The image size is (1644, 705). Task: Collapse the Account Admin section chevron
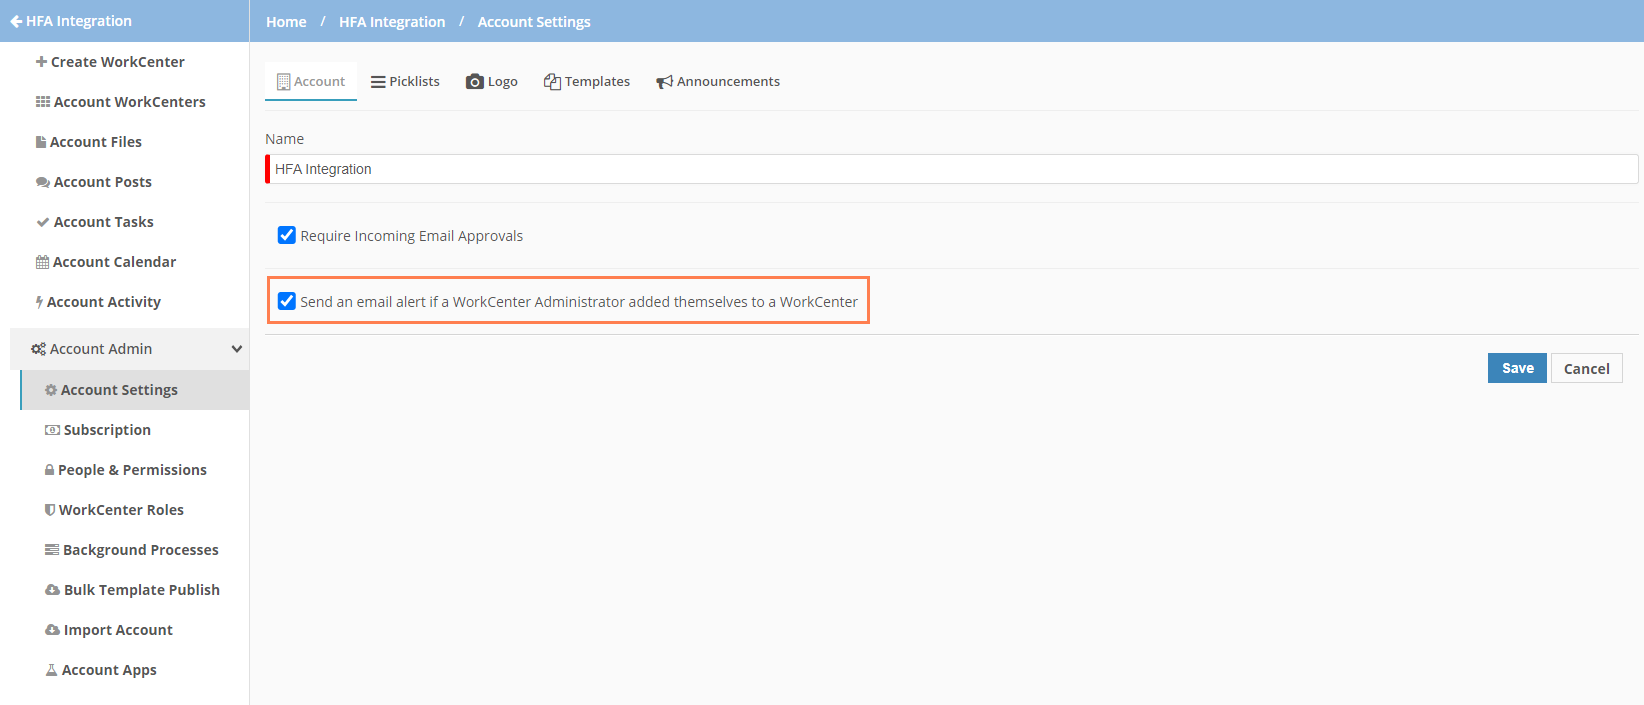click(237, 349)
